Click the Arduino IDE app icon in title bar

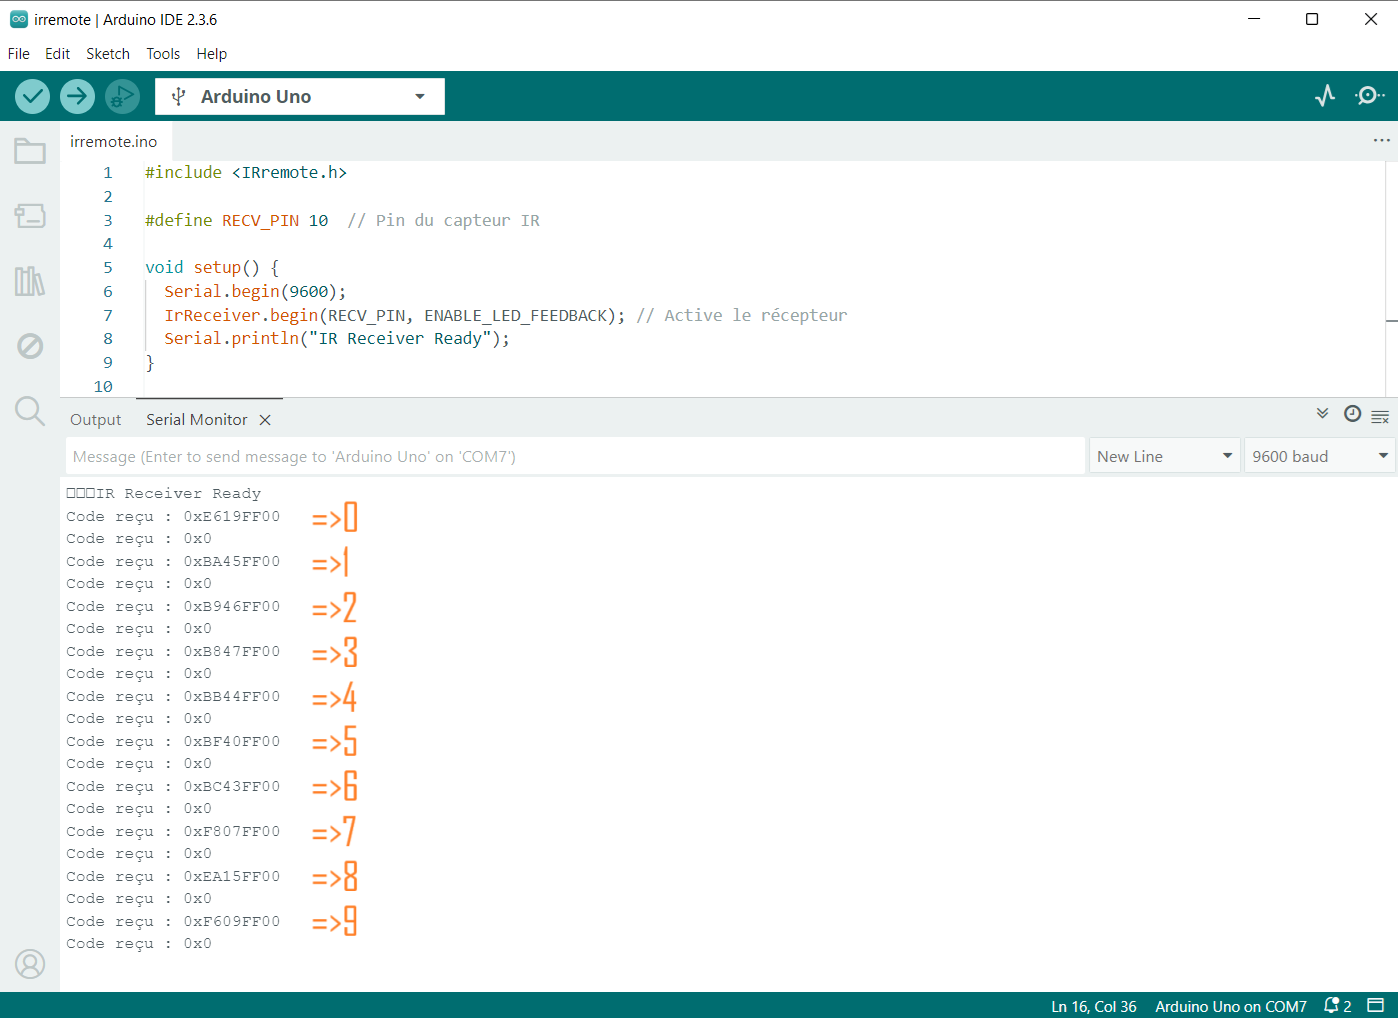(x=19, y=19)
